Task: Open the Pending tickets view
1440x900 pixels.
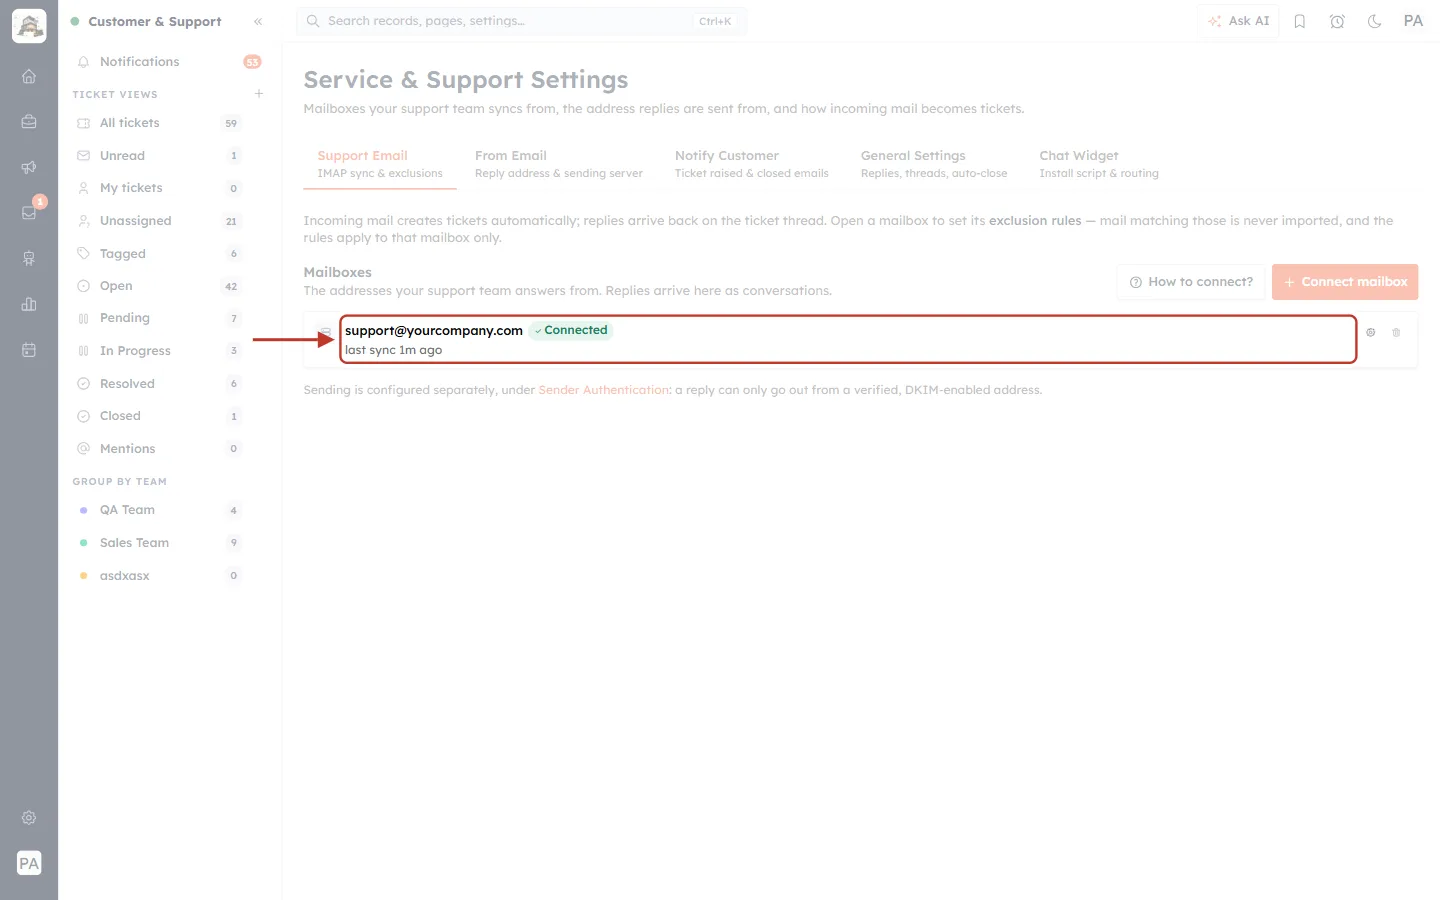Action: click(x=160, y=318)
